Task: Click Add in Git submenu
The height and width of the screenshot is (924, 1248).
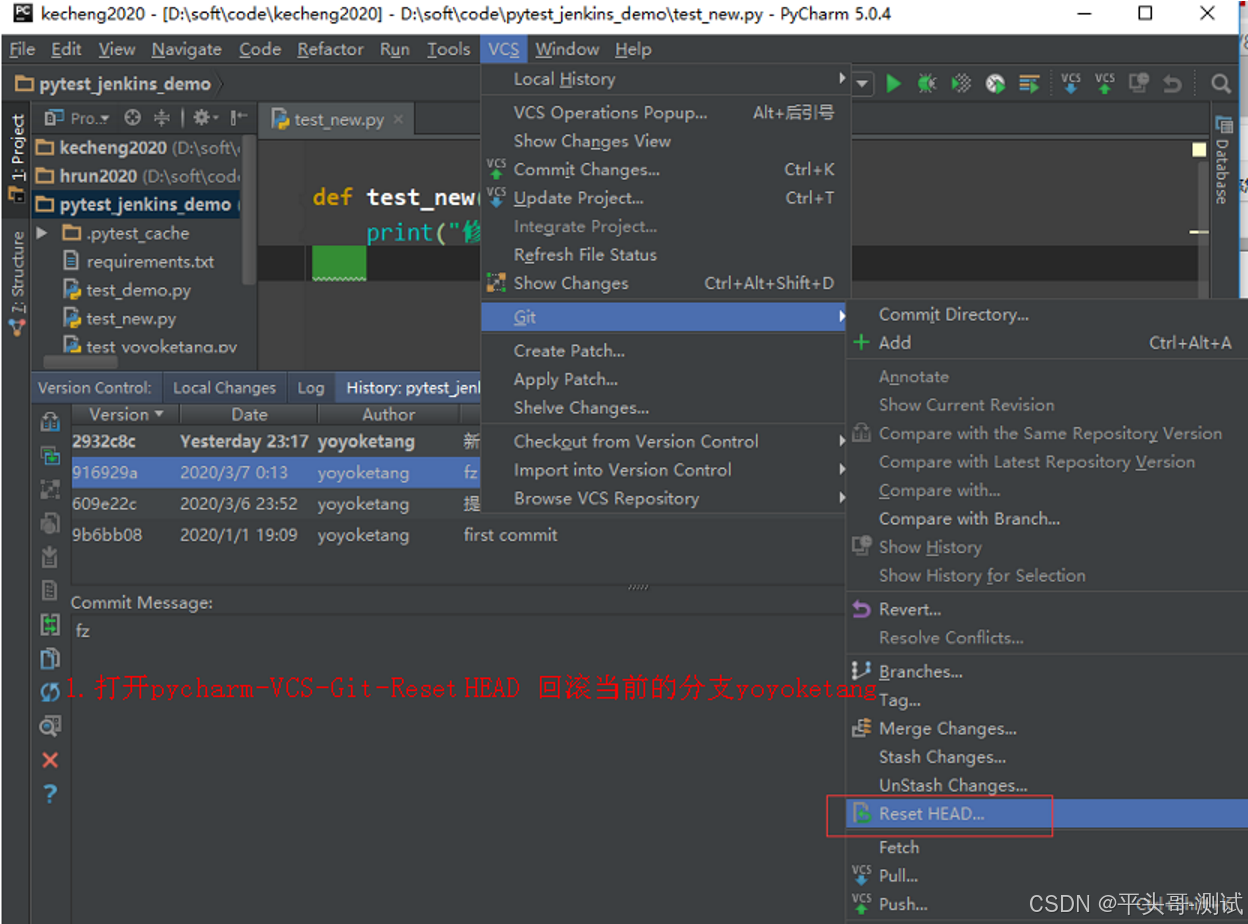Action: tap(1047, 342)
